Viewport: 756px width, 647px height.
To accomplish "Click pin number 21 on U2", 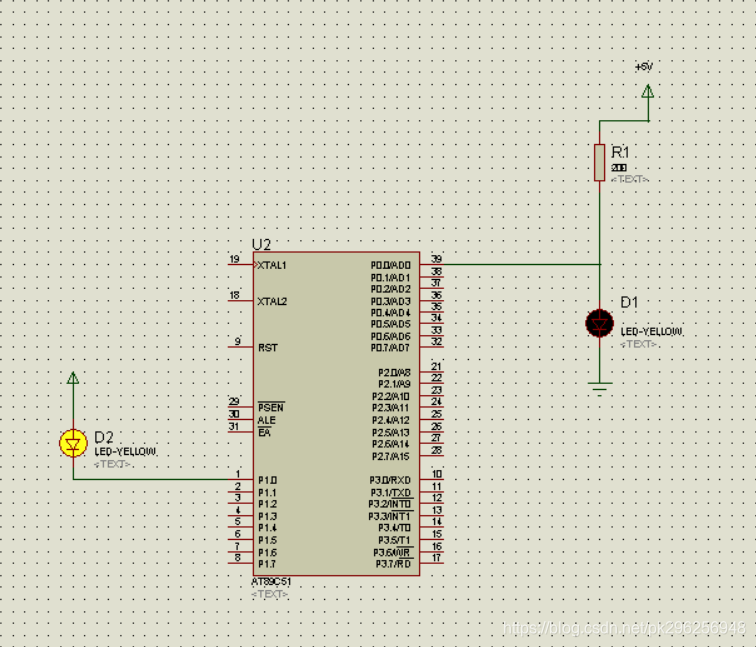I will [x=436, y=367].
